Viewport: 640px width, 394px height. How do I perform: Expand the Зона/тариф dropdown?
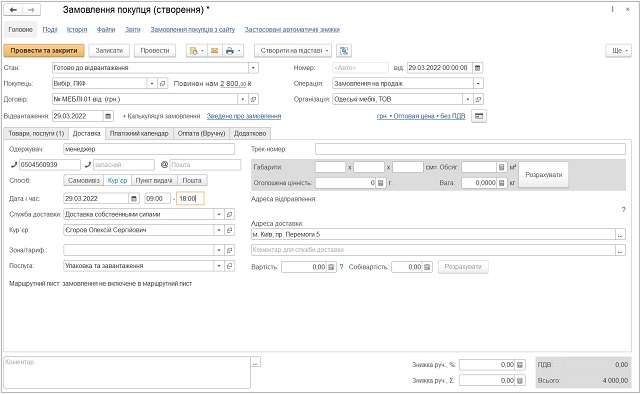click(x=219, y=250)
